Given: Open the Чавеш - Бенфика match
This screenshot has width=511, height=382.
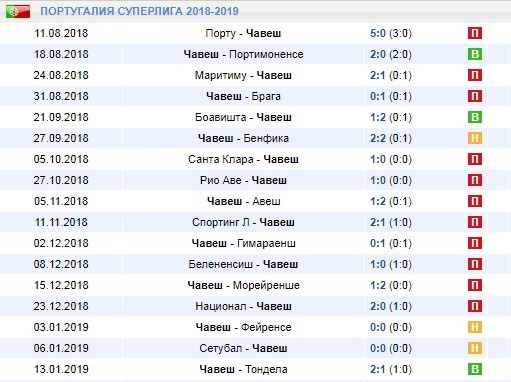Looking at the screenshot, I should tap(243, 138).
